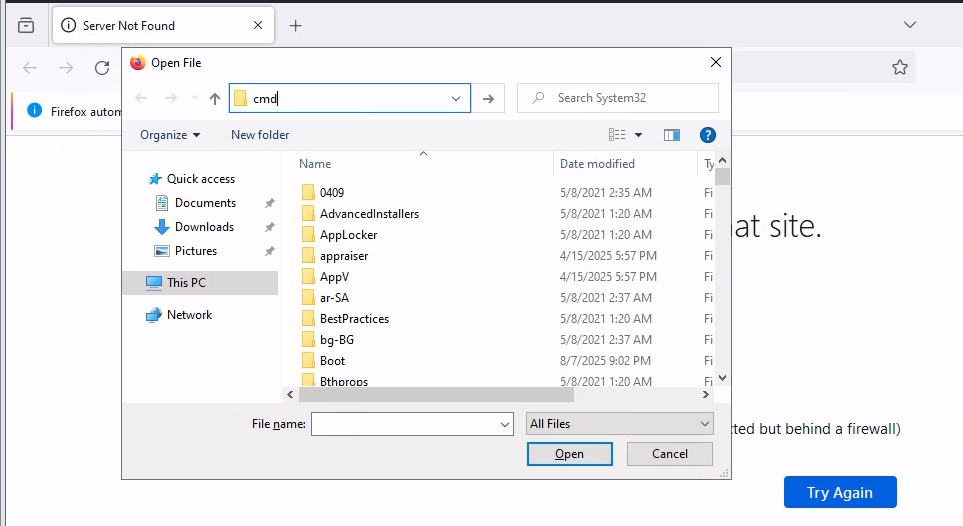The width and height of the screenshot is (963, 526).
Task: Open a new browser tab
Action: pyautogui.click(x=295, y=26)
